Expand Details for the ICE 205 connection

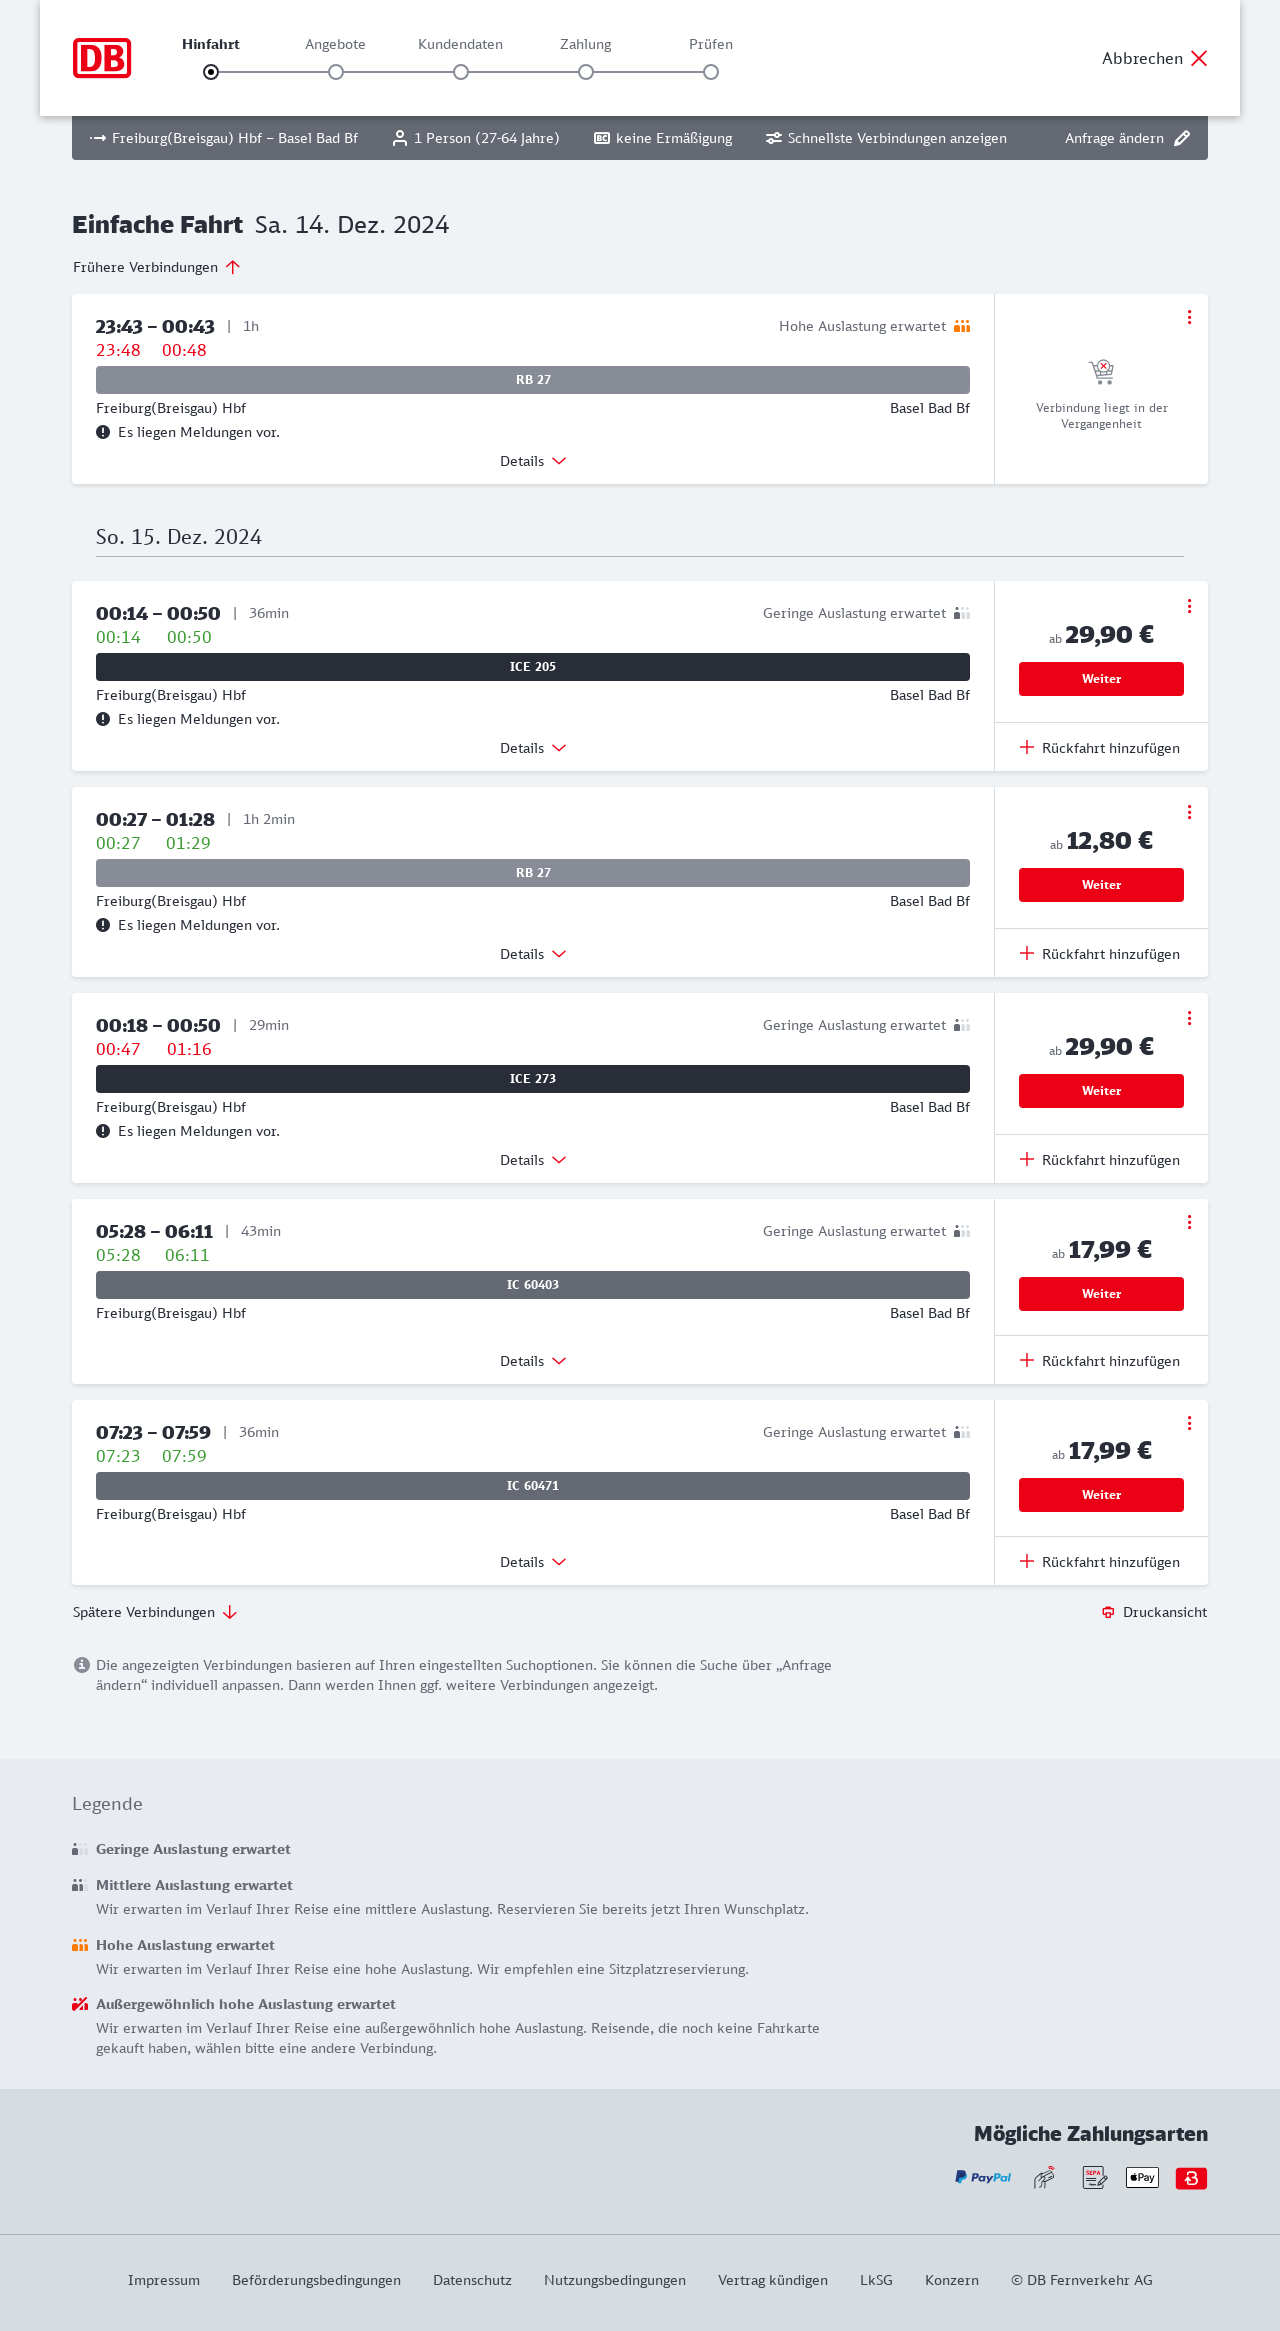tap(533, 748)
